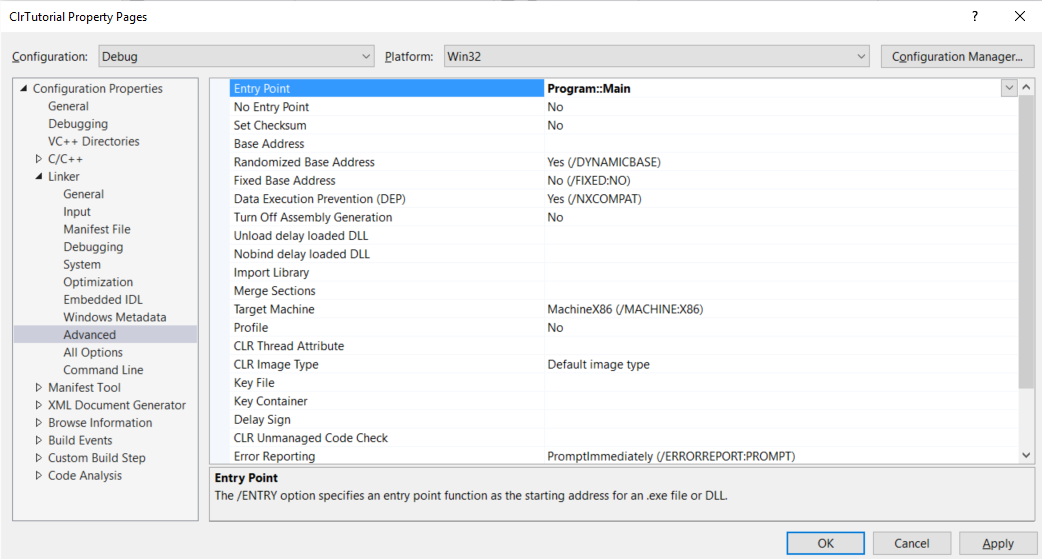Expand the Manifest Tool node

click(39, 388)
